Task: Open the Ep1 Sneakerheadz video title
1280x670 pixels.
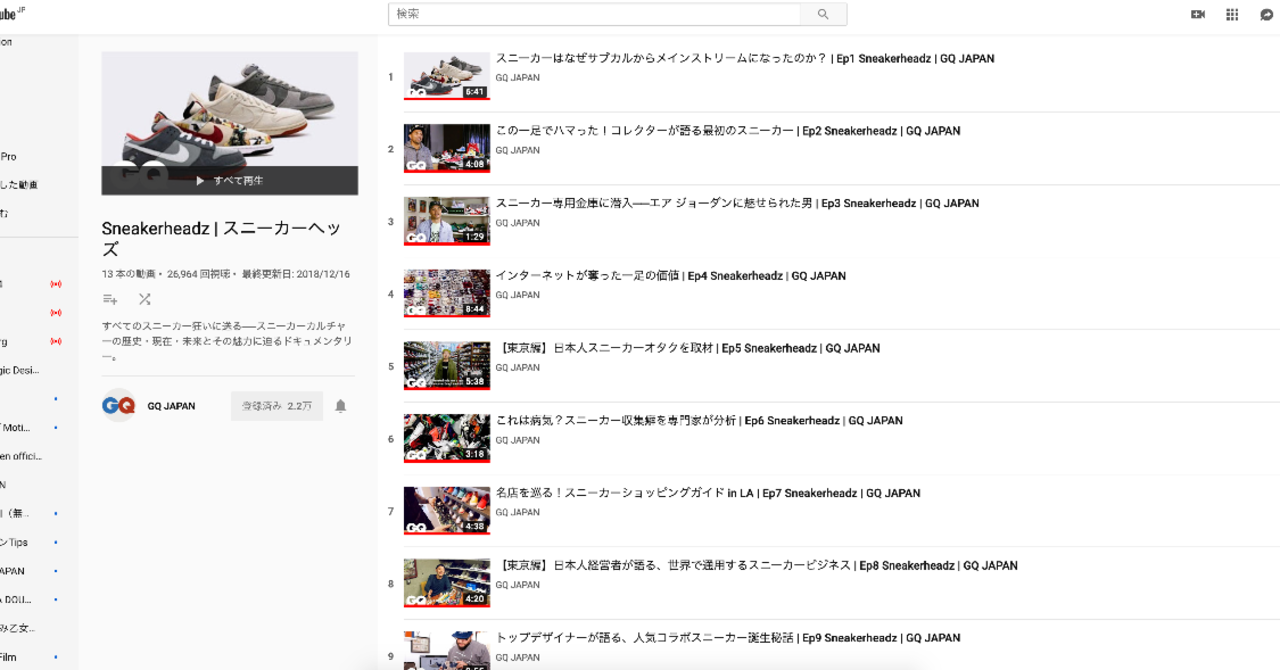Action: 745,59
